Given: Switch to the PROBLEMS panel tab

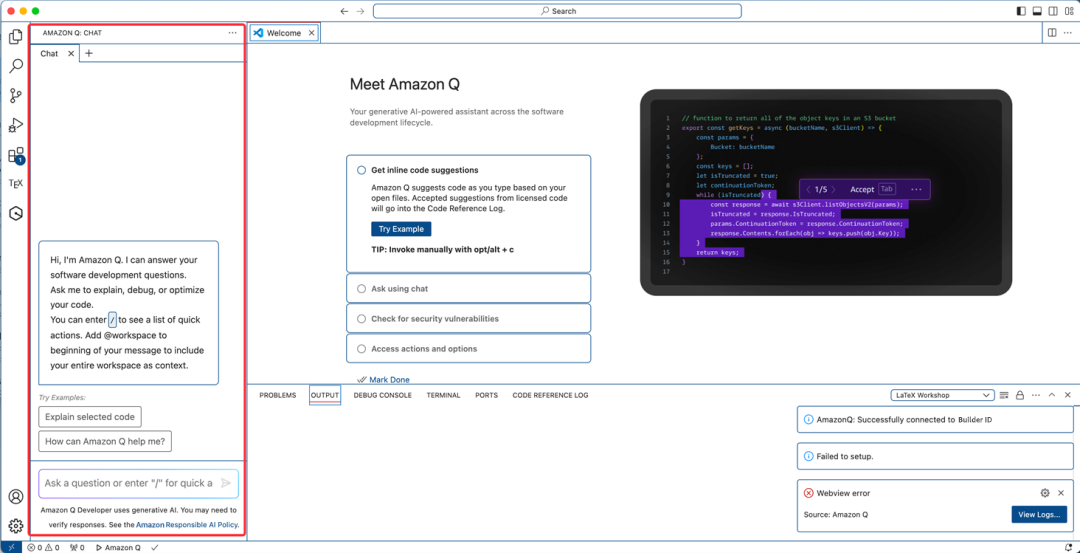Looking at the screenshot, I should pos(278,395).
